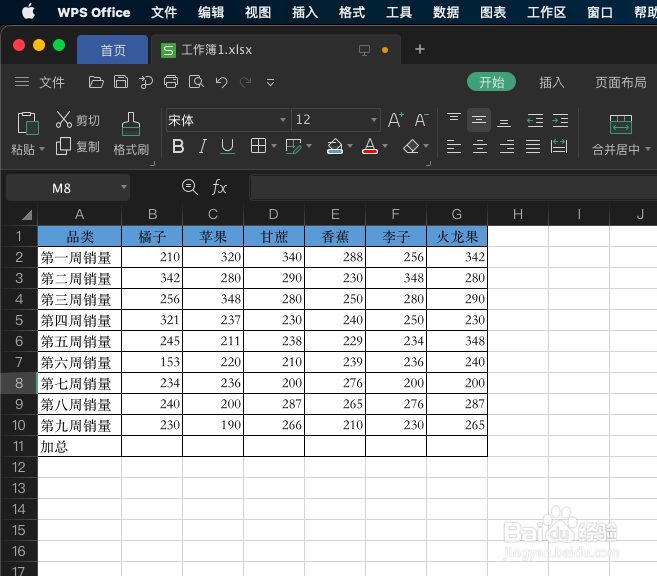657x576 pixels.
Task: Click the Print icon in quick toolbar
Action: pyautogui.click(x=171, y=82)
